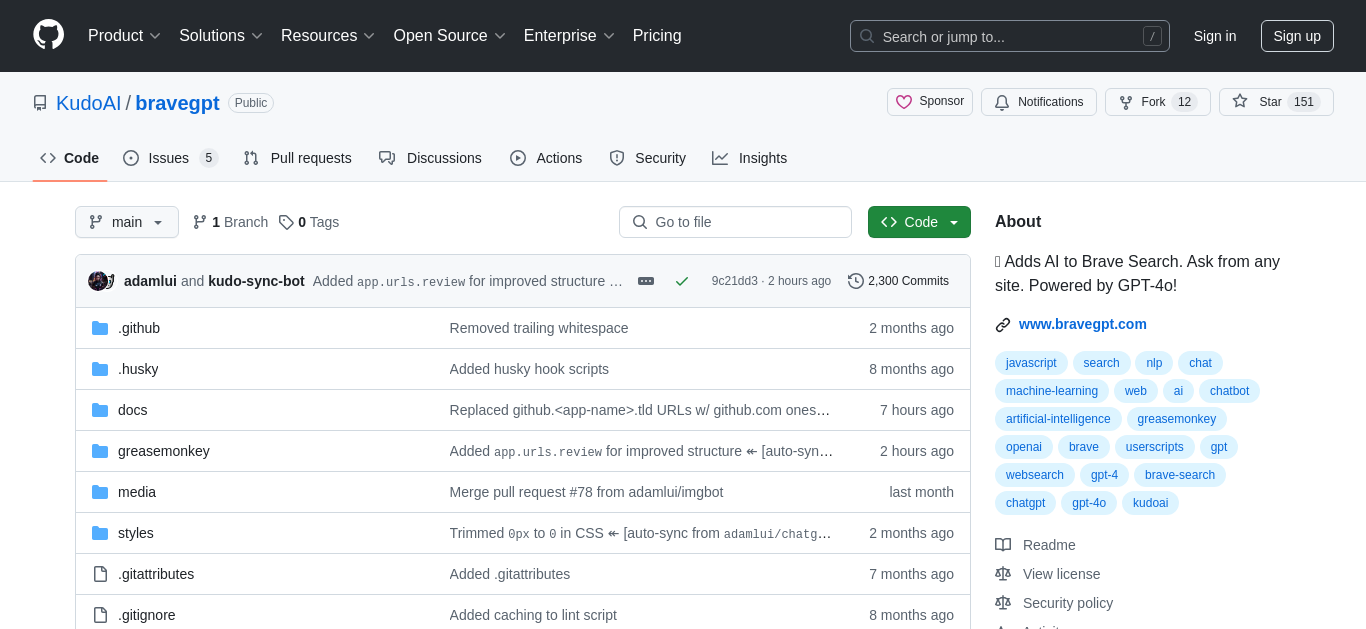Click the green check status icon
The image size is (1366, 629).
click(682, 281)
